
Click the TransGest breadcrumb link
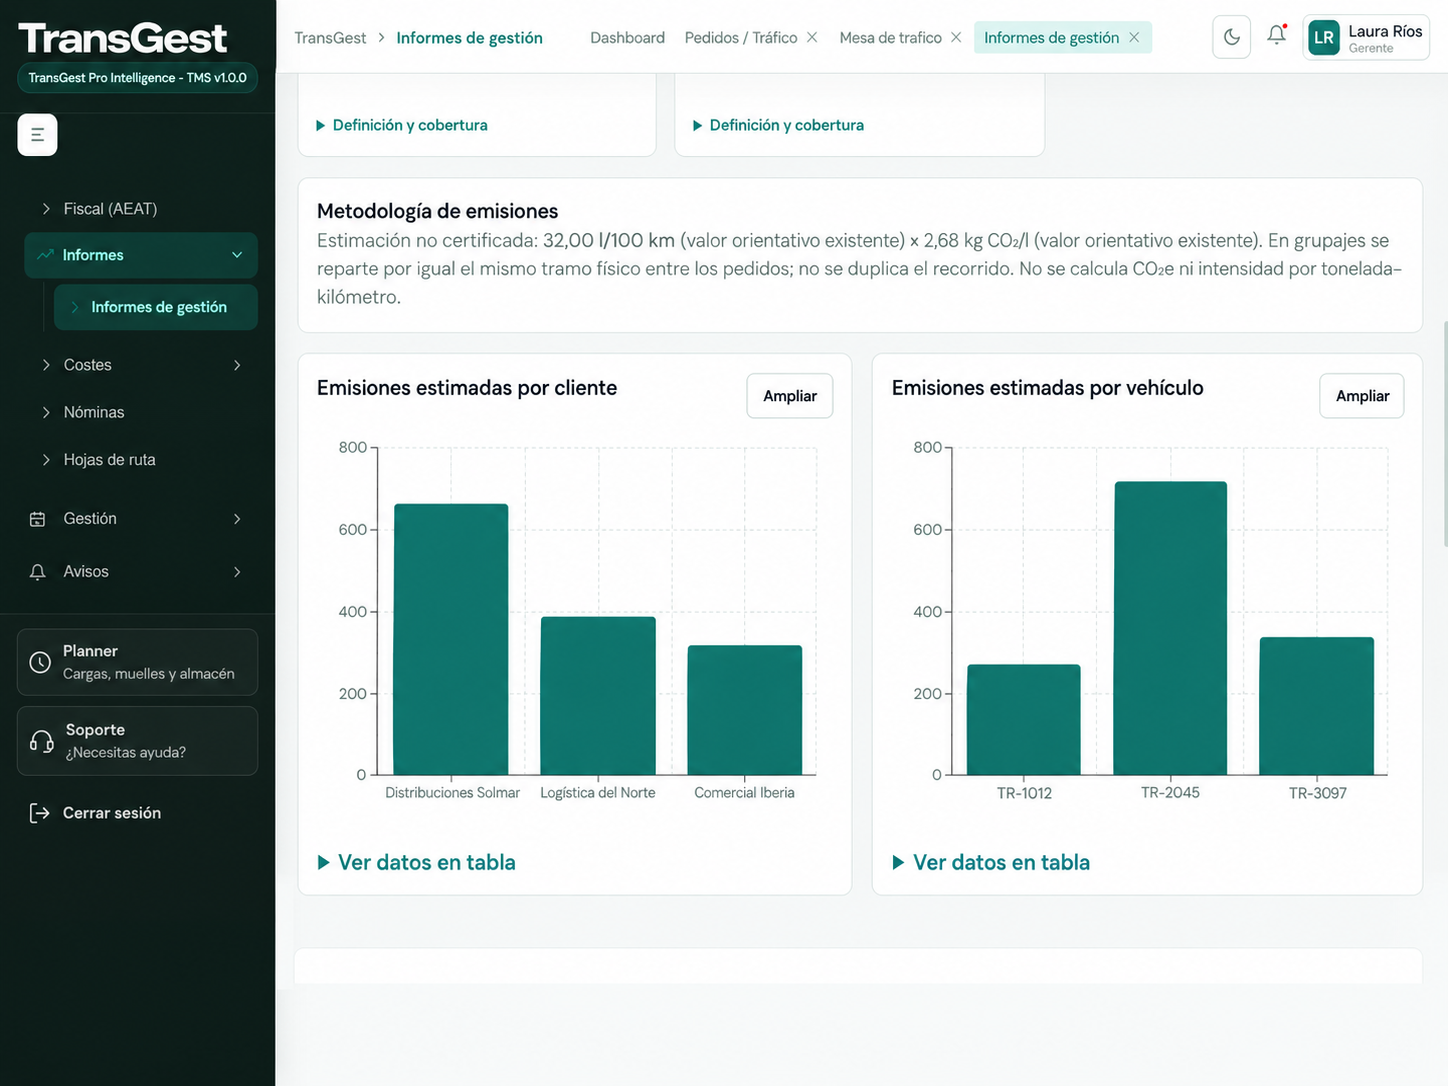tap(330, 37)
